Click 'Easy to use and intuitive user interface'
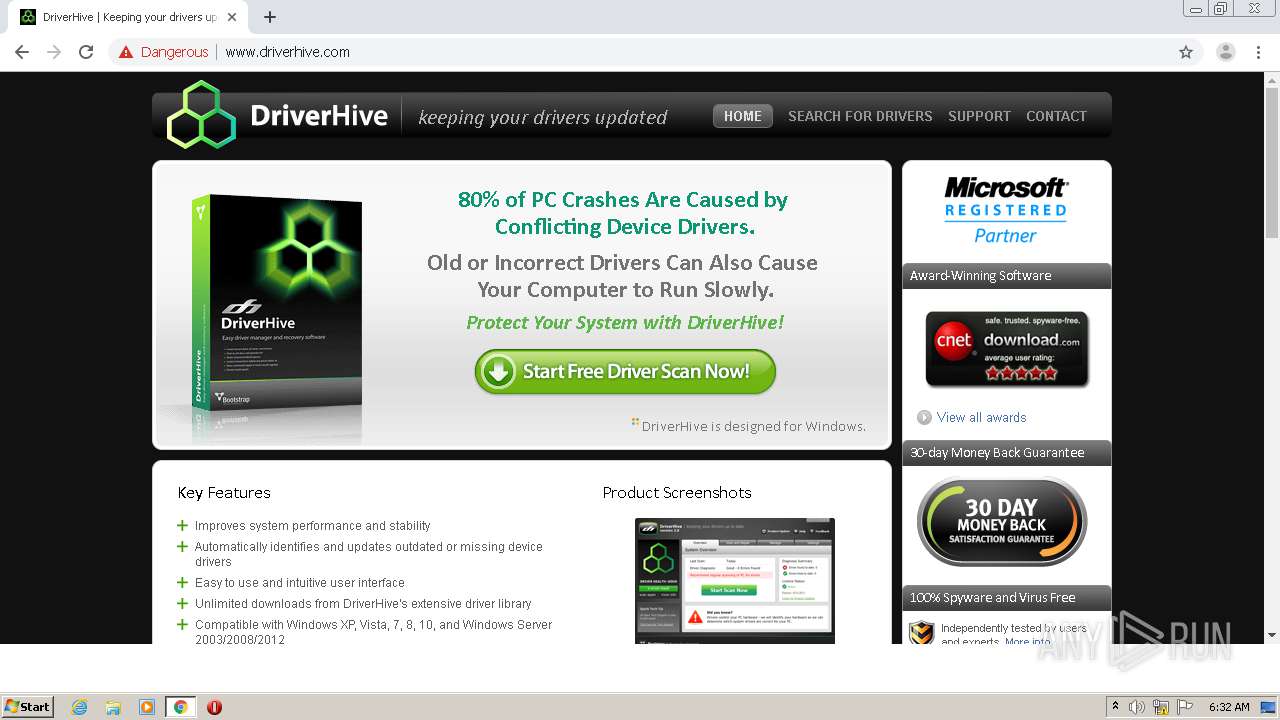The image size is (1280, 720). pos(300,582)
